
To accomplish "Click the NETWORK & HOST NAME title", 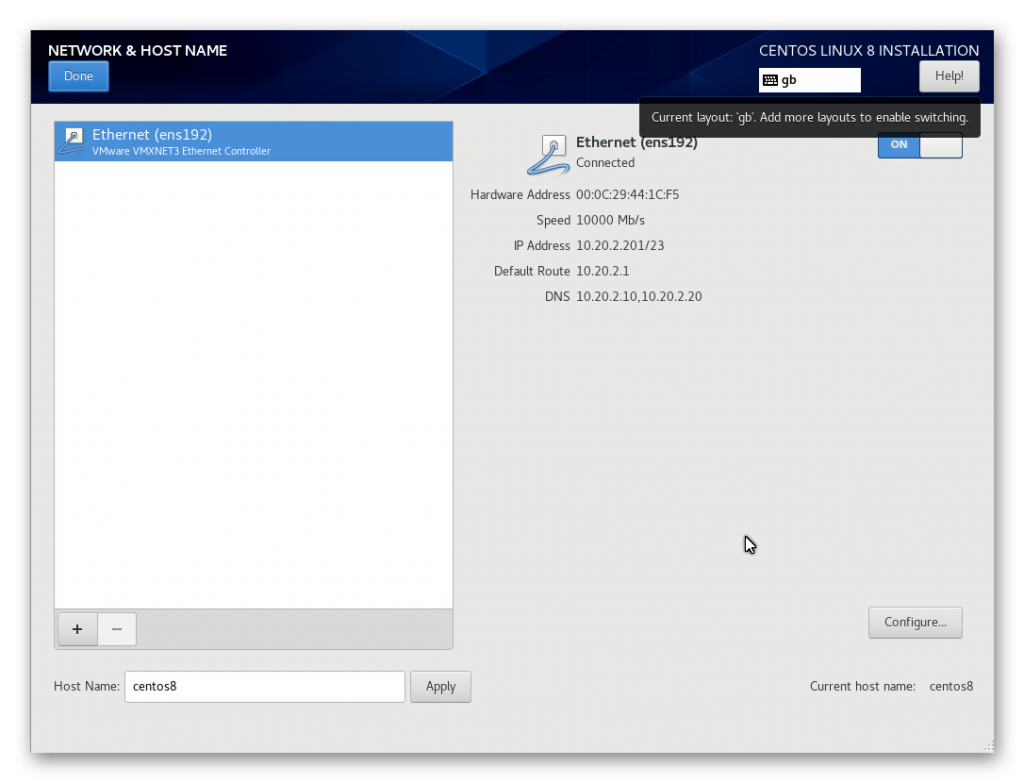I will [138, 51].
